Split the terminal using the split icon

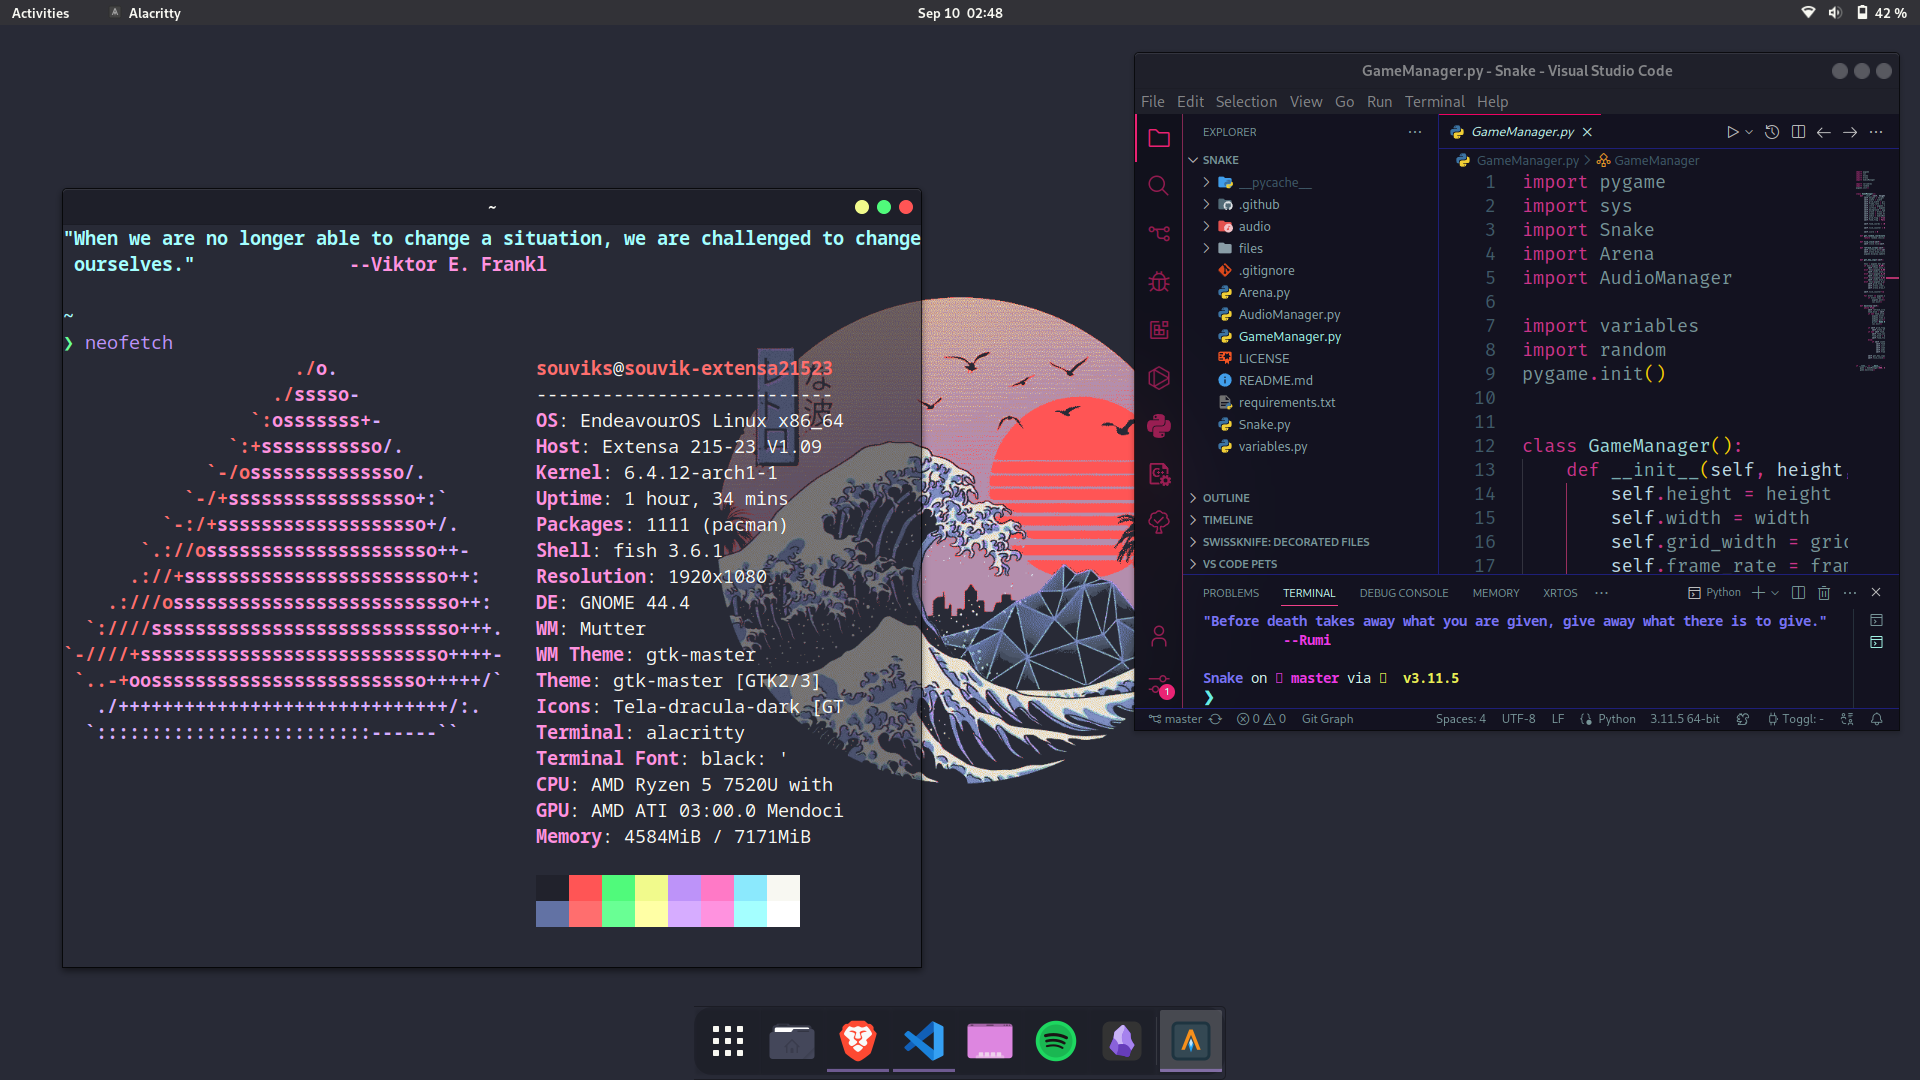coord(1799,592)
